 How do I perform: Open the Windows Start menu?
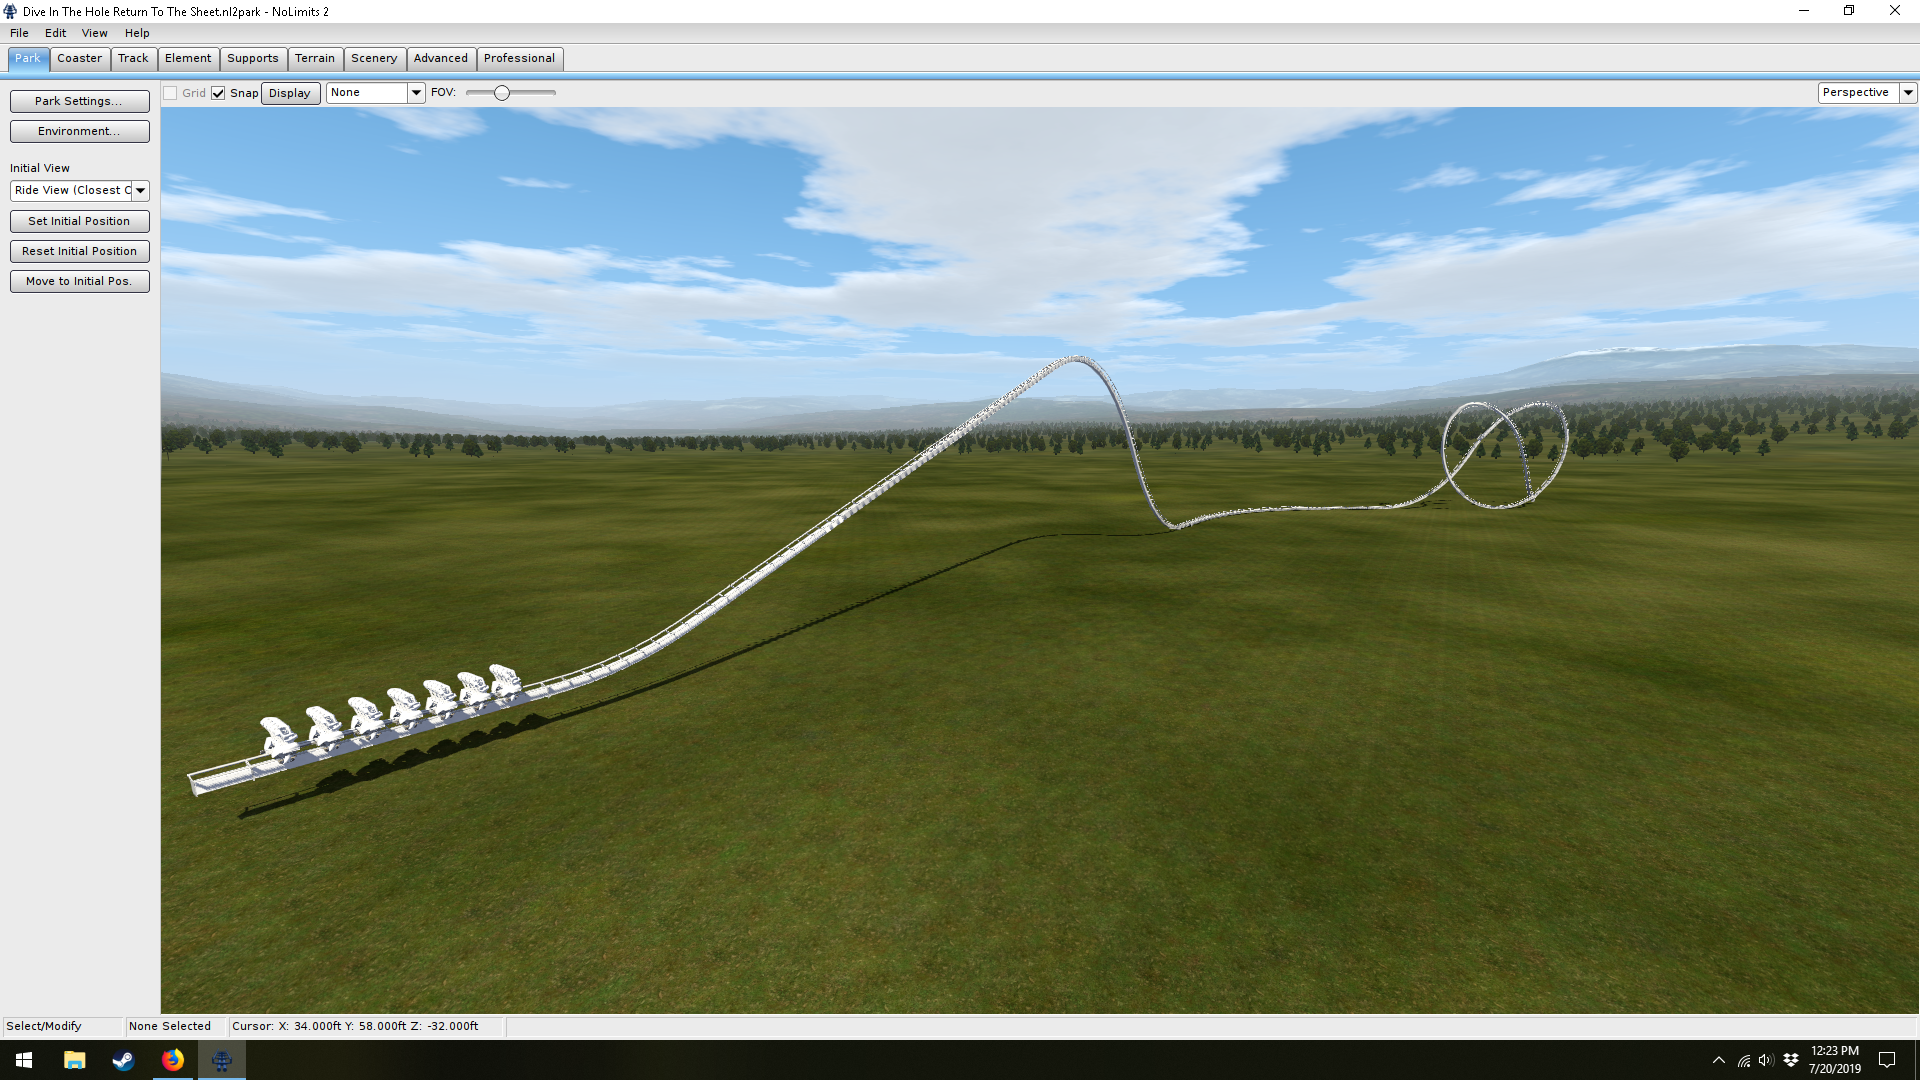point(24,1060)
